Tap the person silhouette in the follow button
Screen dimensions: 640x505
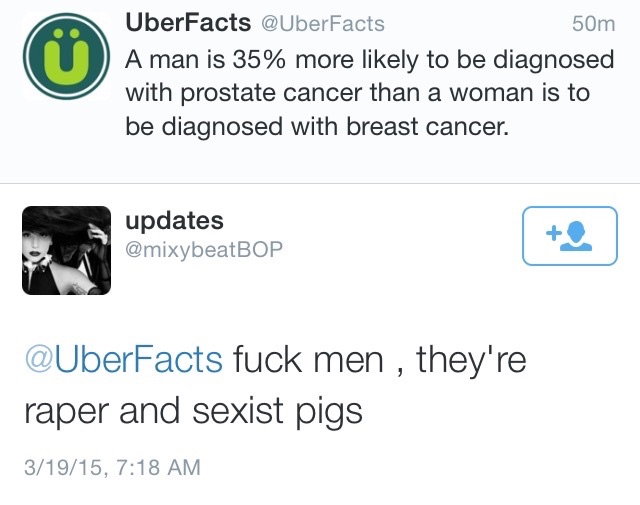click(x=576, y=236)
